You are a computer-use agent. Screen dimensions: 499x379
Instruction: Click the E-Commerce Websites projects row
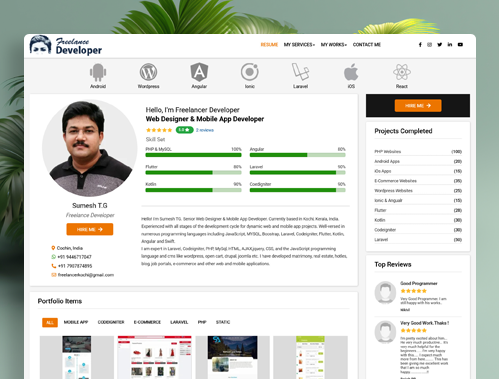418,181
